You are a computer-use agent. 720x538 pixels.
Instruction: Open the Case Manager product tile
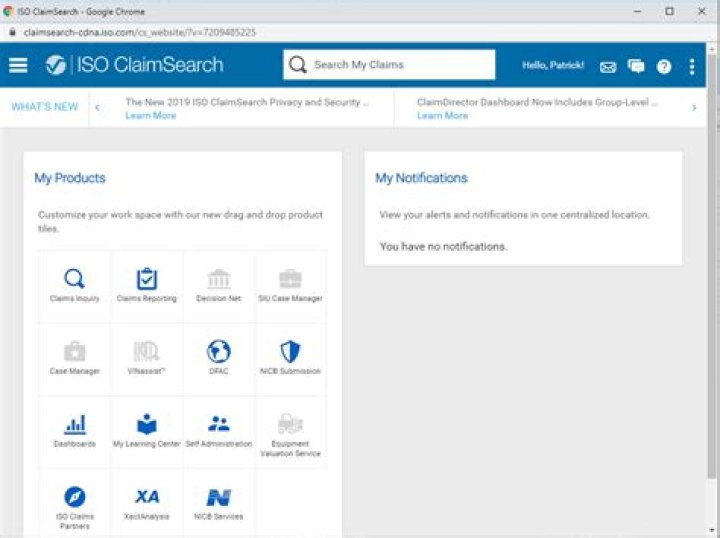(x=74, y=359)
